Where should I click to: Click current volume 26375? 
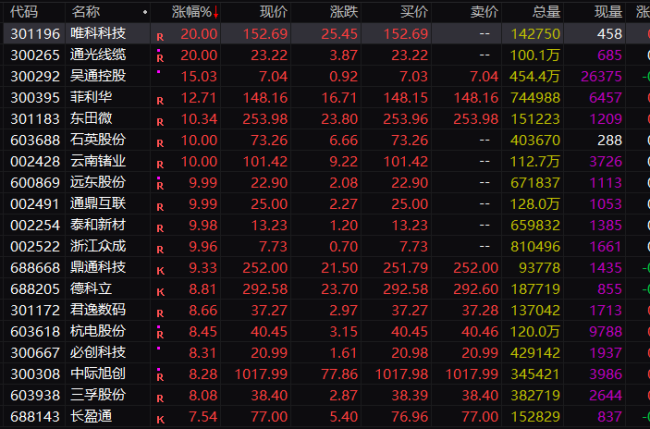coord(601,77)
